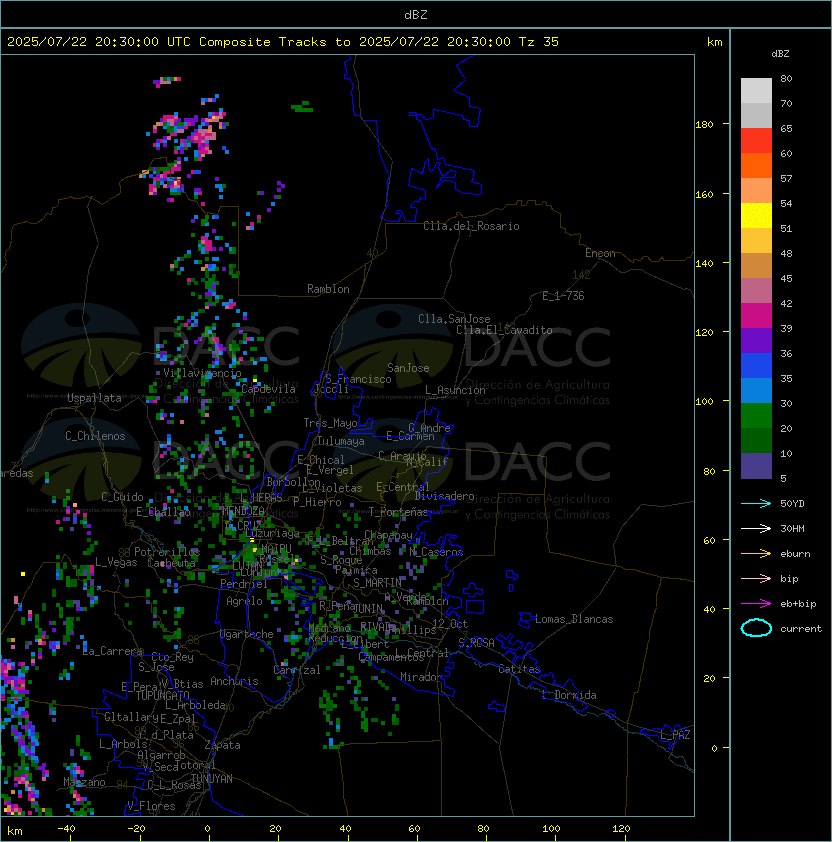Click the 'Ugarteche' map label

click(x=247, y=634)
